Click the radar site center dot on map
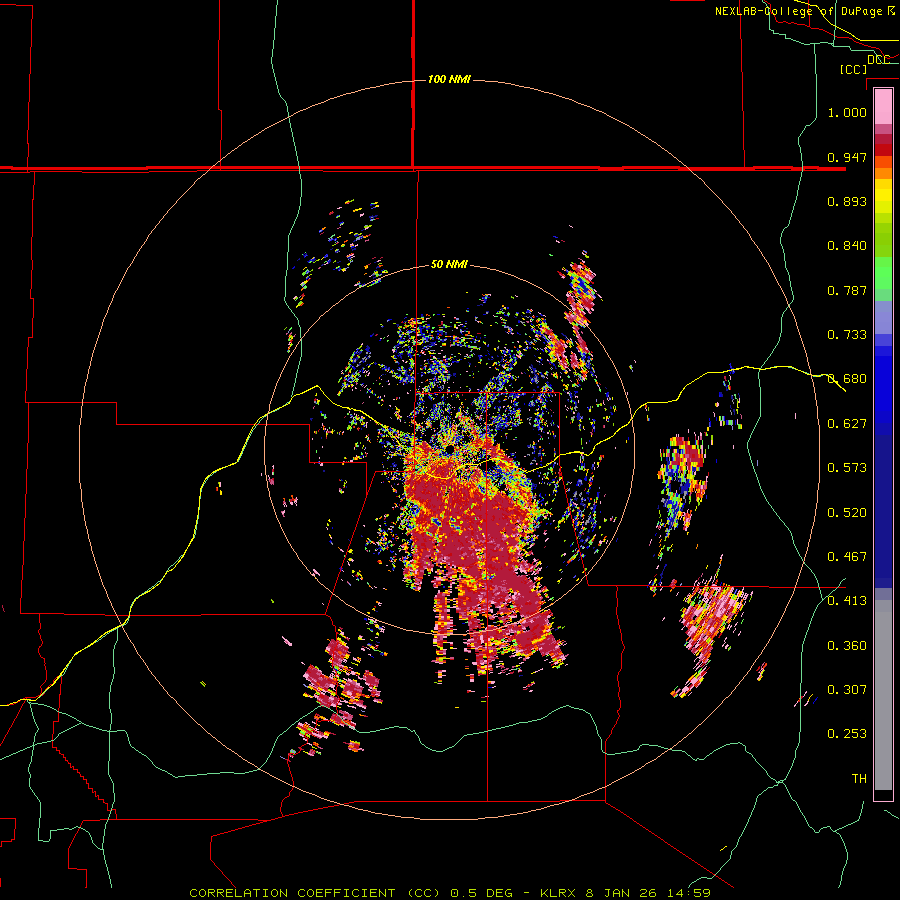 [x=449, y=449]
